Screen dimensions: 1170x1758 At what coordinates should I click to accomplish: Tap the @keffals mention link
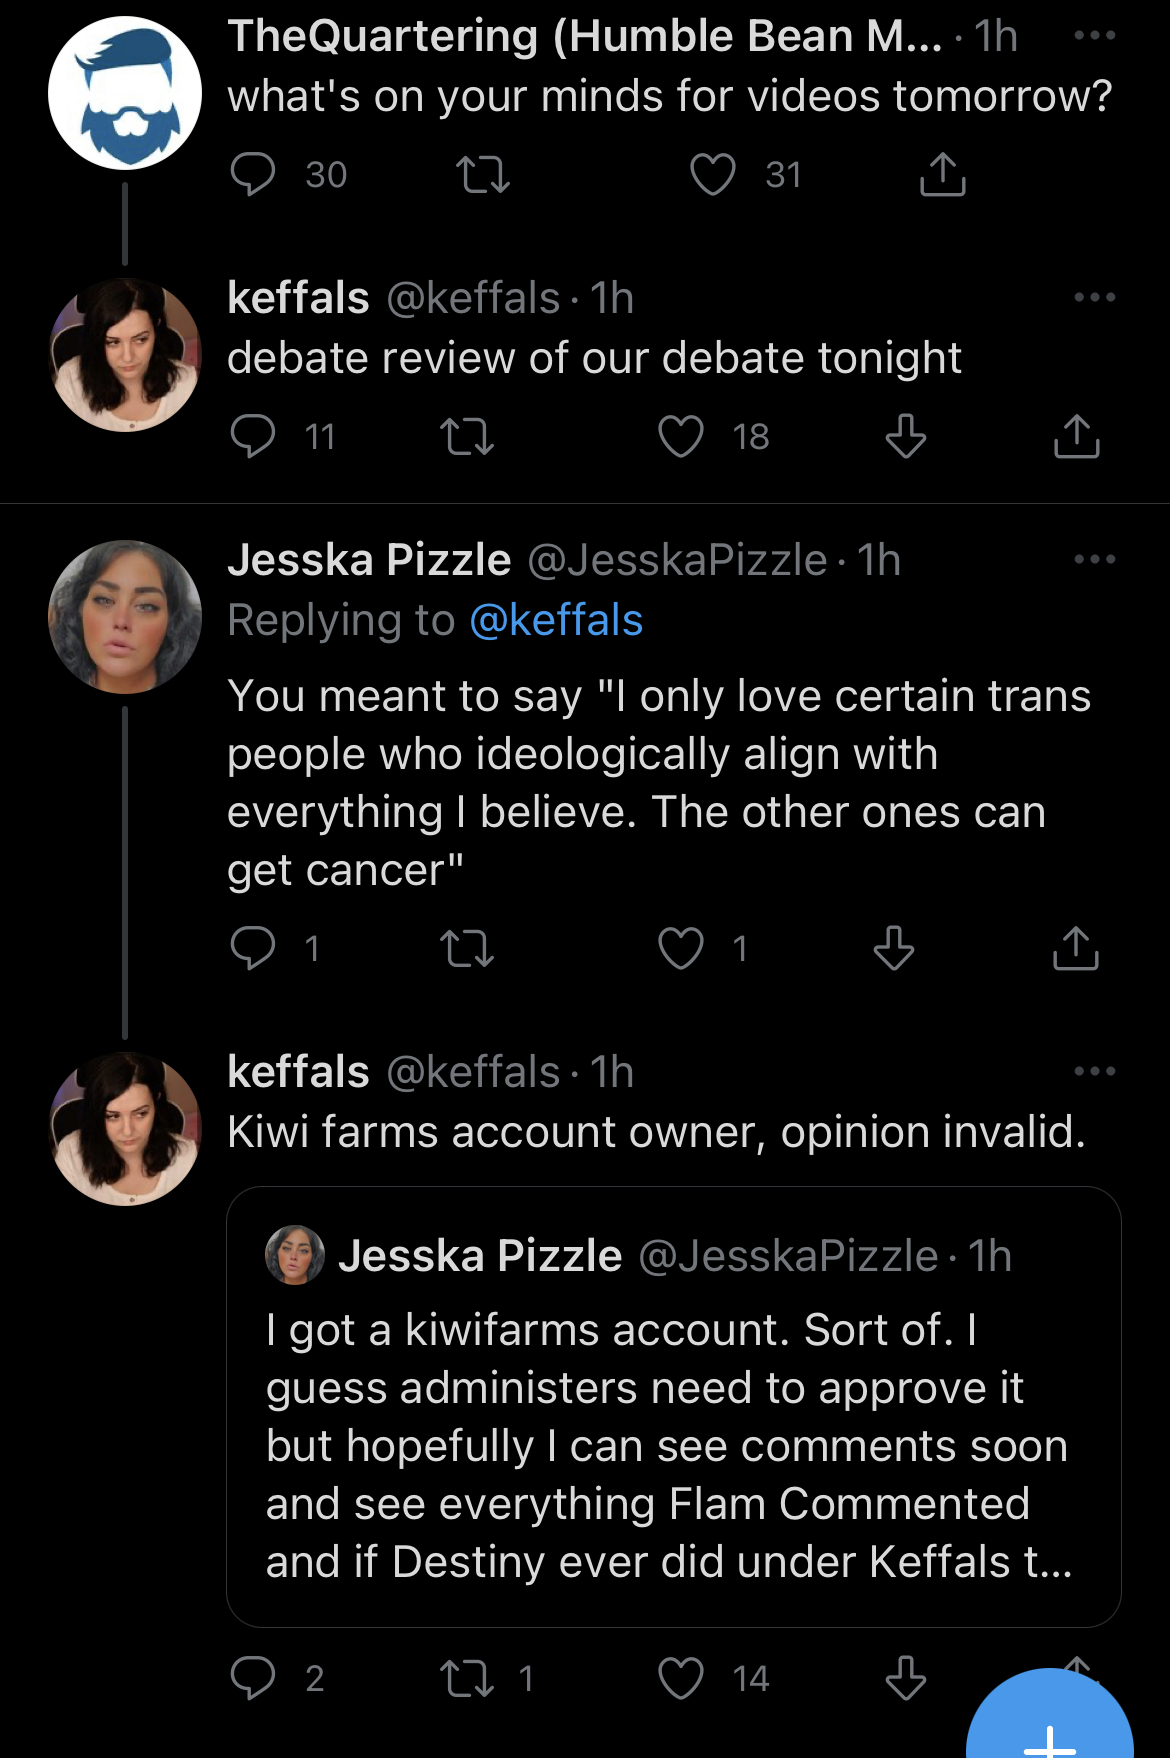point(556,620)
